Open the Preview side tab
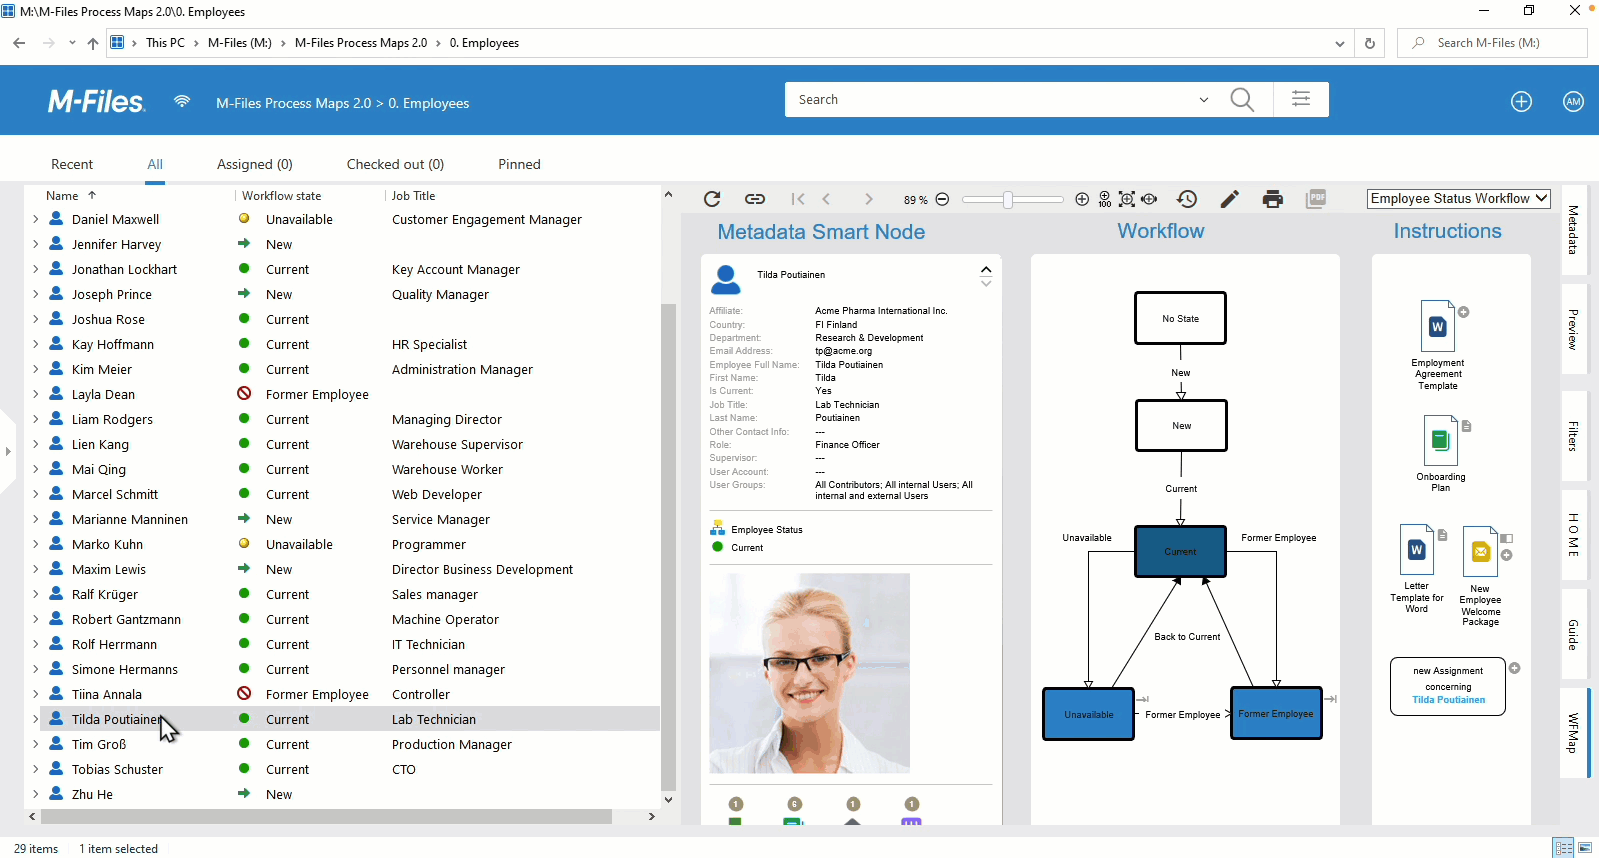Image resolution: width=1599 pixels, height=858 pixels. [1573, 329]
